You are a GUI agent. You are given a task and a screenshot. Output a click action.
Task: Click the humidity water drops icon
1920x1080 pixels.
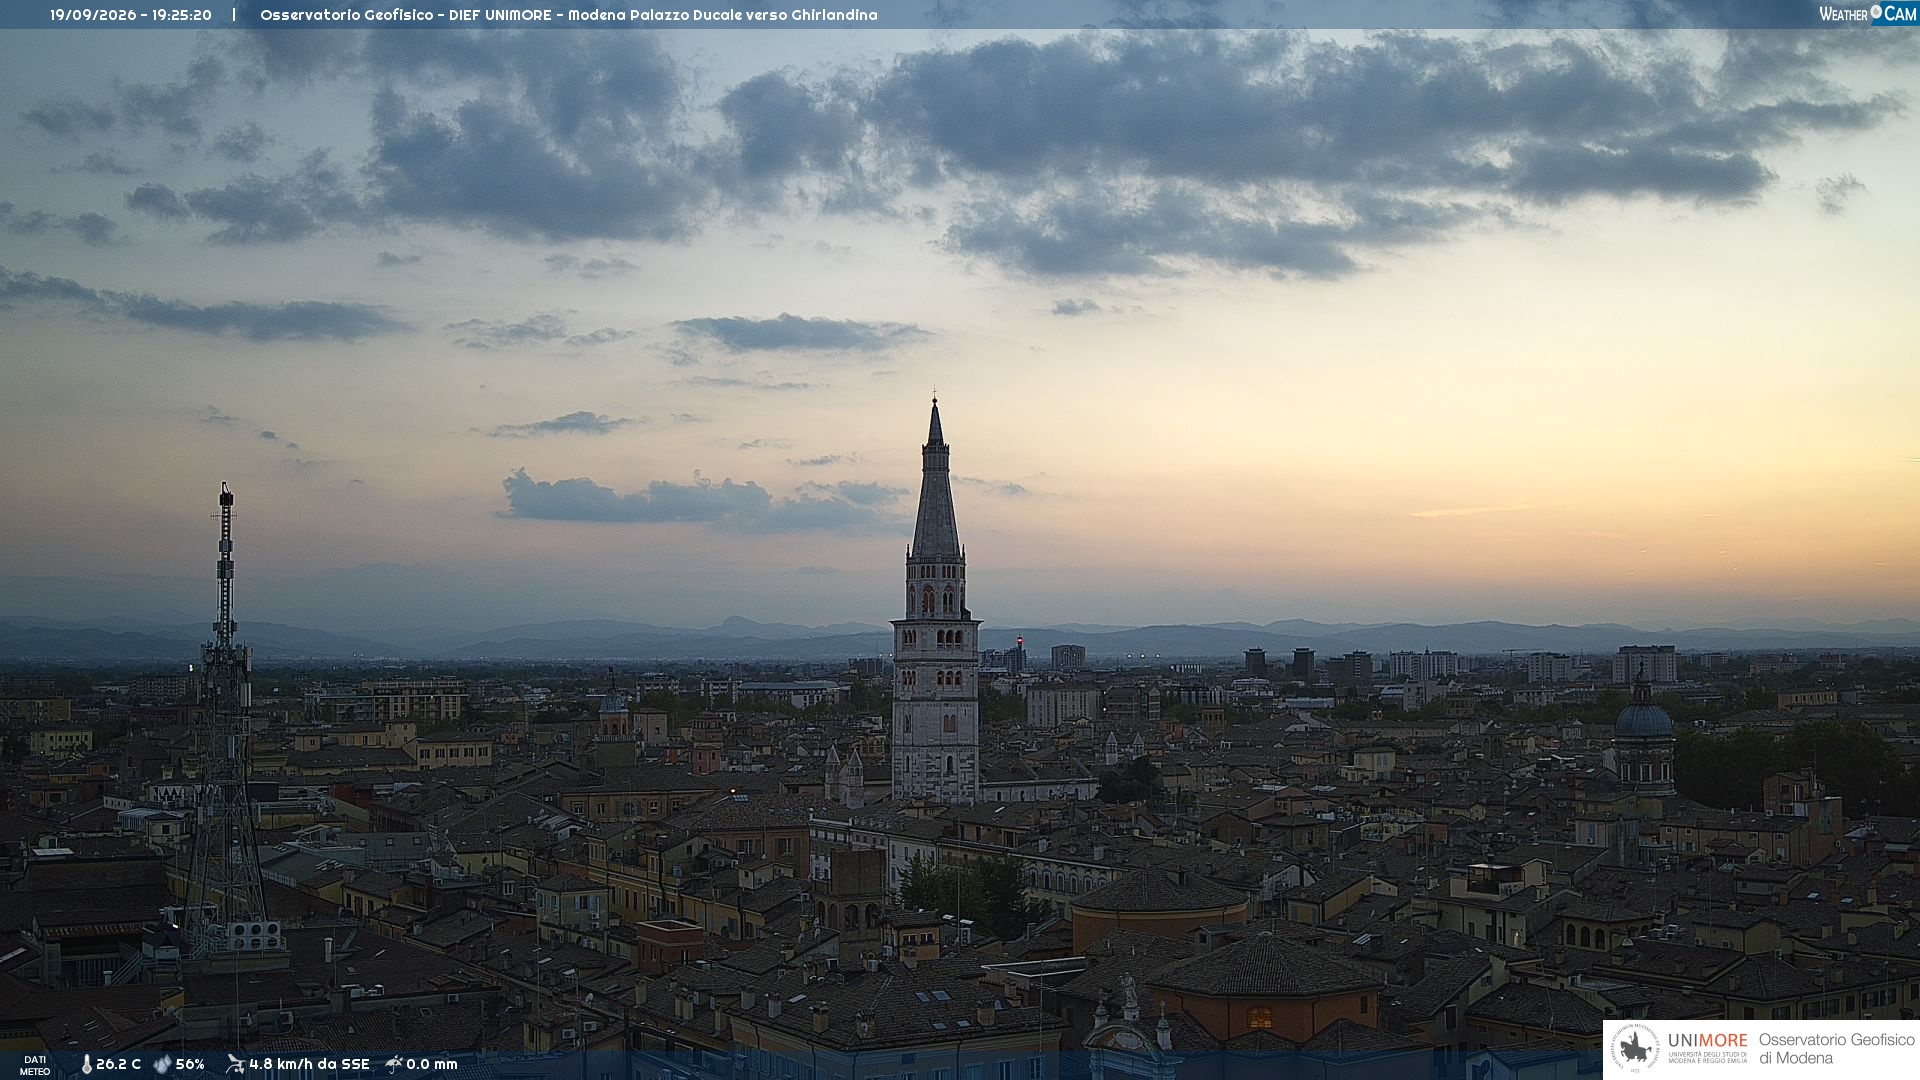[162, 1064]
